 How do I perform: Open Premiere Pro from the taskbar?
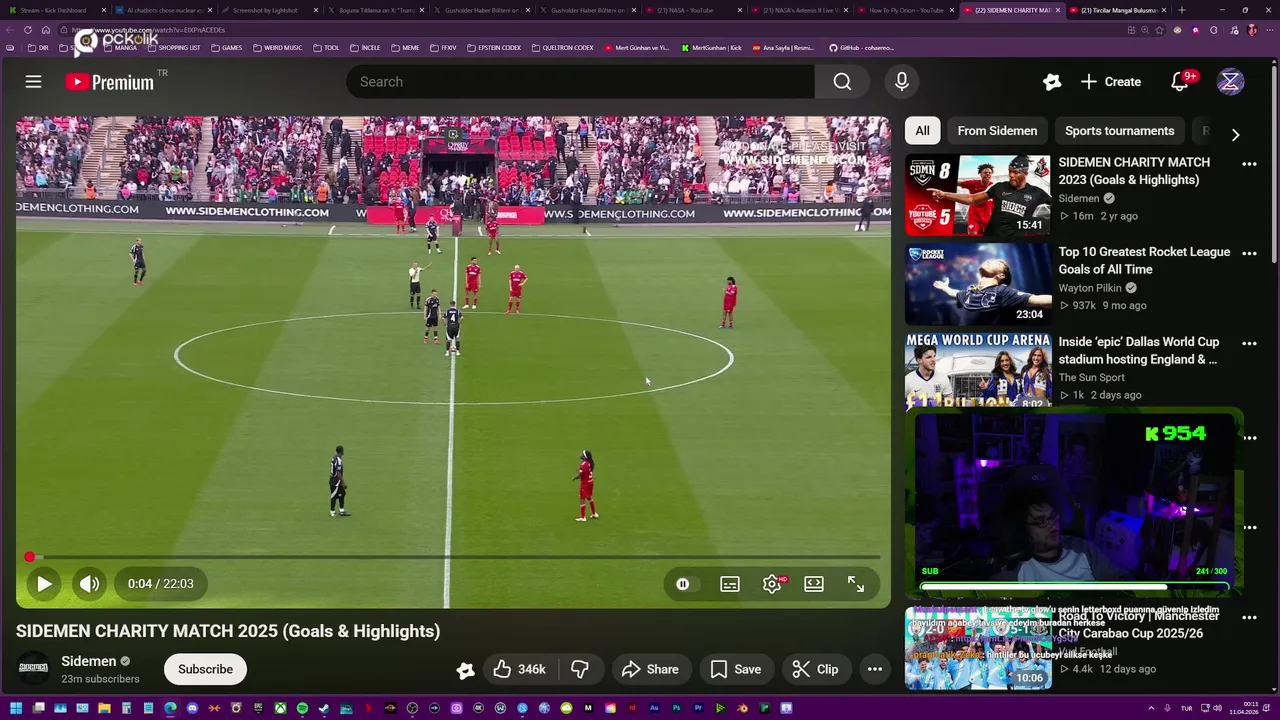coord(698,708)
